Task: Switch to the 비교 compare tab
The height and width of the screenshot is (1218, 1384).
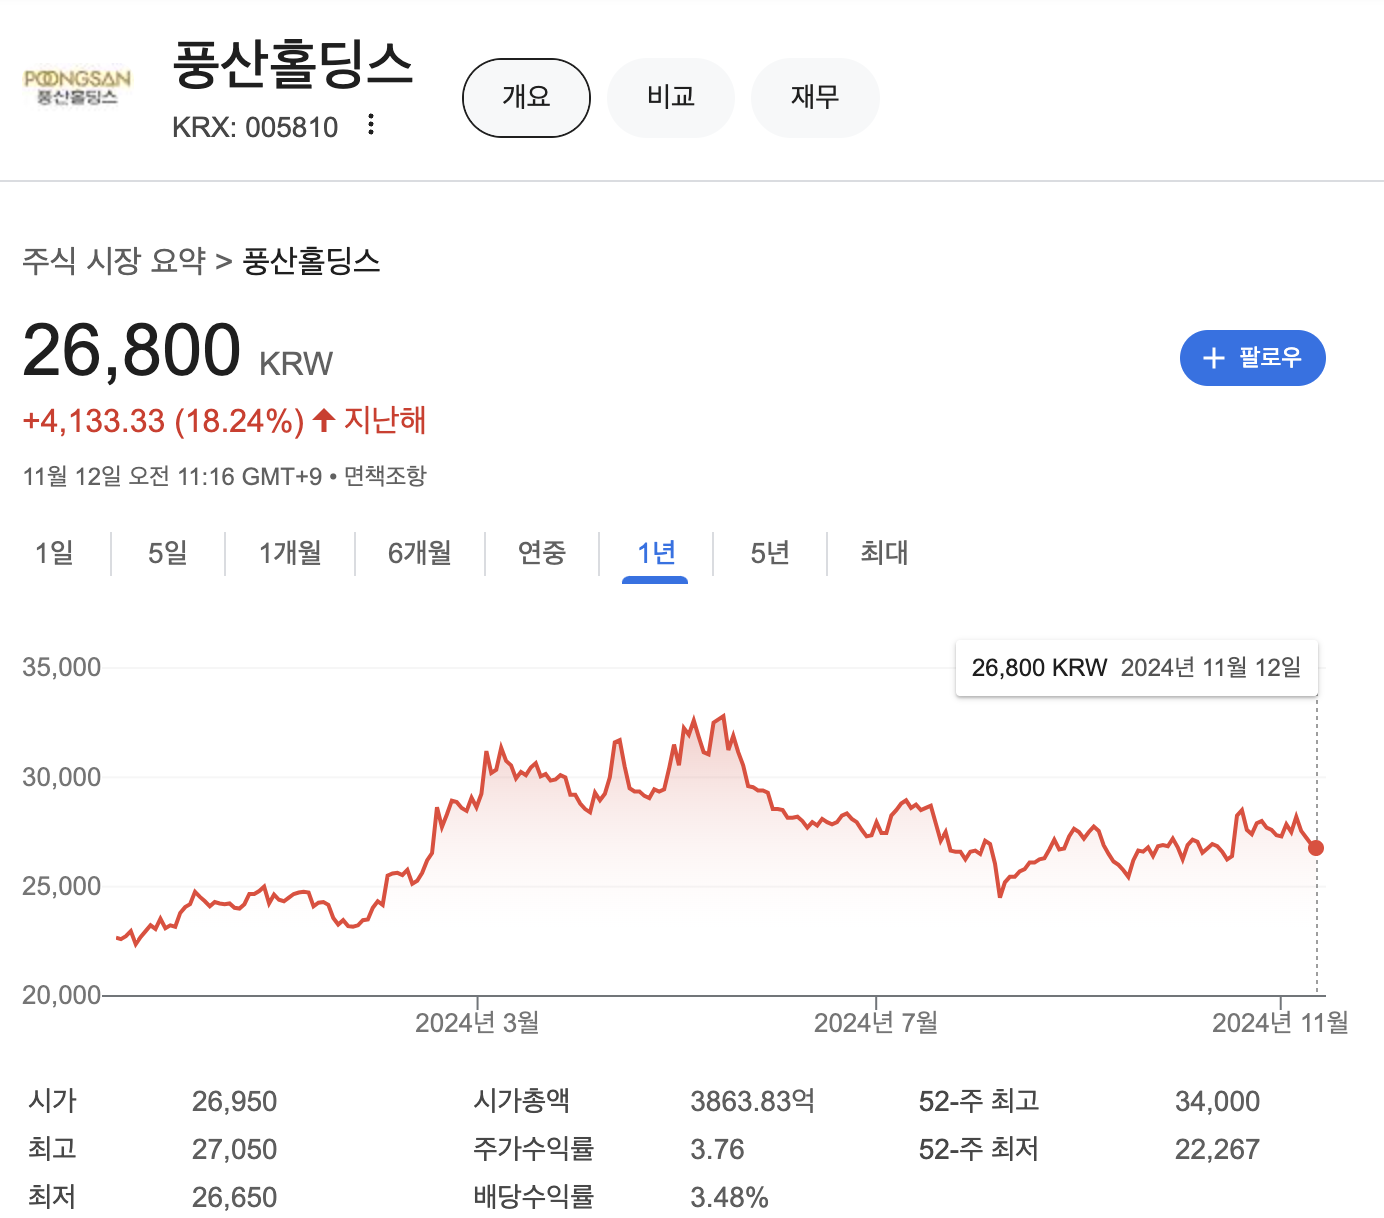Action: point(671,97)
